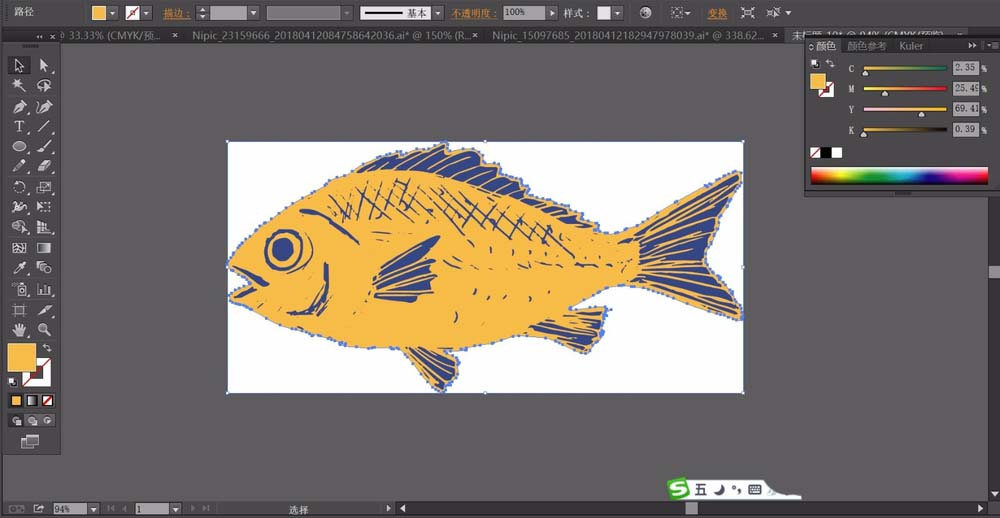This screenshot has height=518, width=1000.
Task: Select the Ellipse shape tool
Action: tap(19, 147)
